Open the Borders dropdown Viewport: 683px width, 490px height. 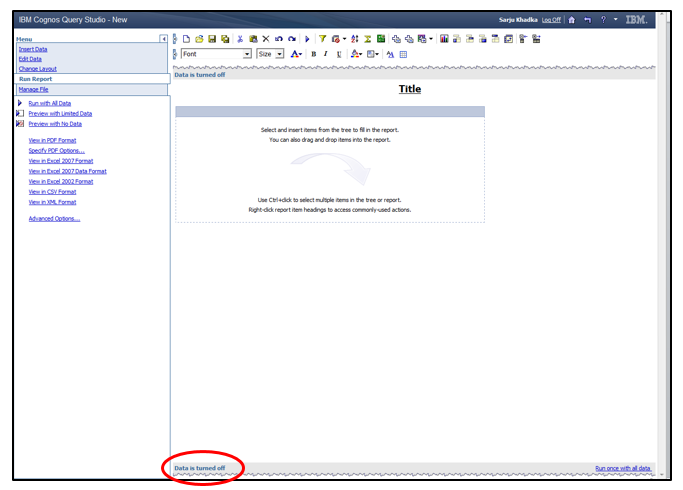point(372,54)
